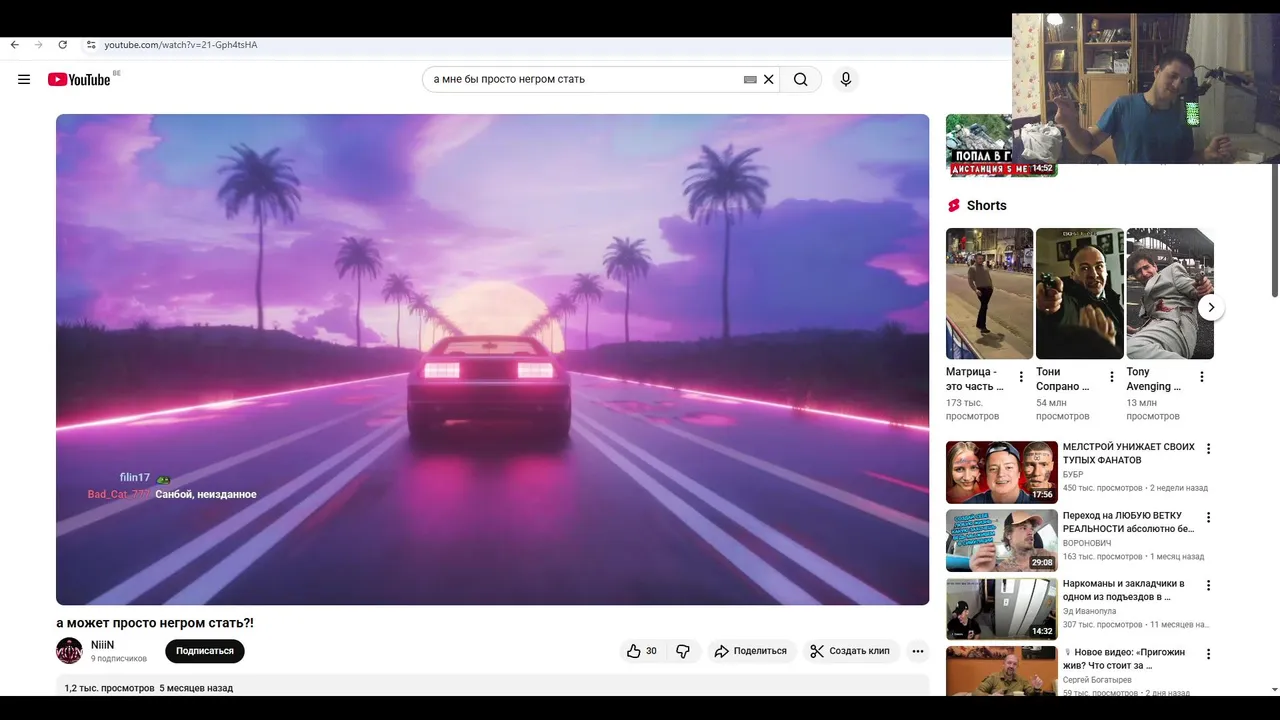Click the ВОРОНОВИЧ channel name
The width and height of the screenshot is (1280, 720).
pos(1087,543)
